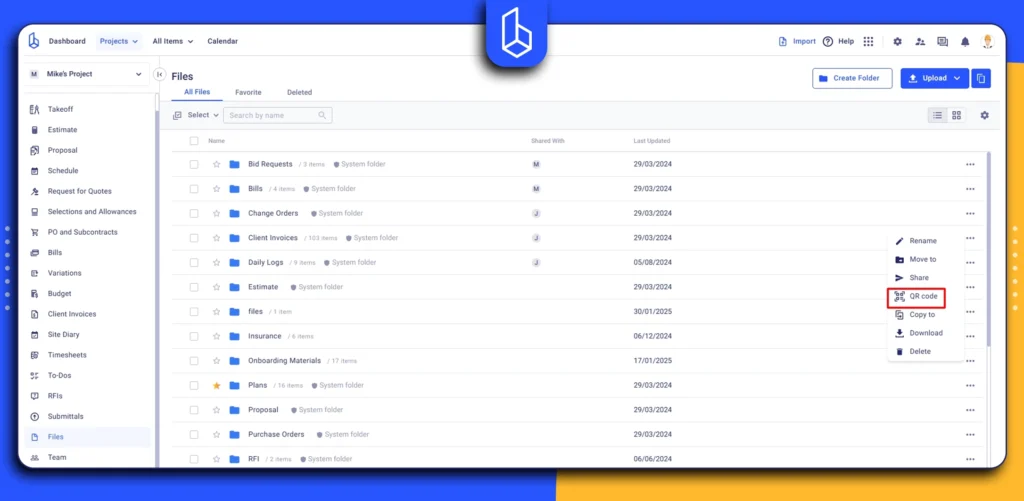Screen dimensions: 1024x501
Task: Click the Create Folder button
Action: (852, 78)
